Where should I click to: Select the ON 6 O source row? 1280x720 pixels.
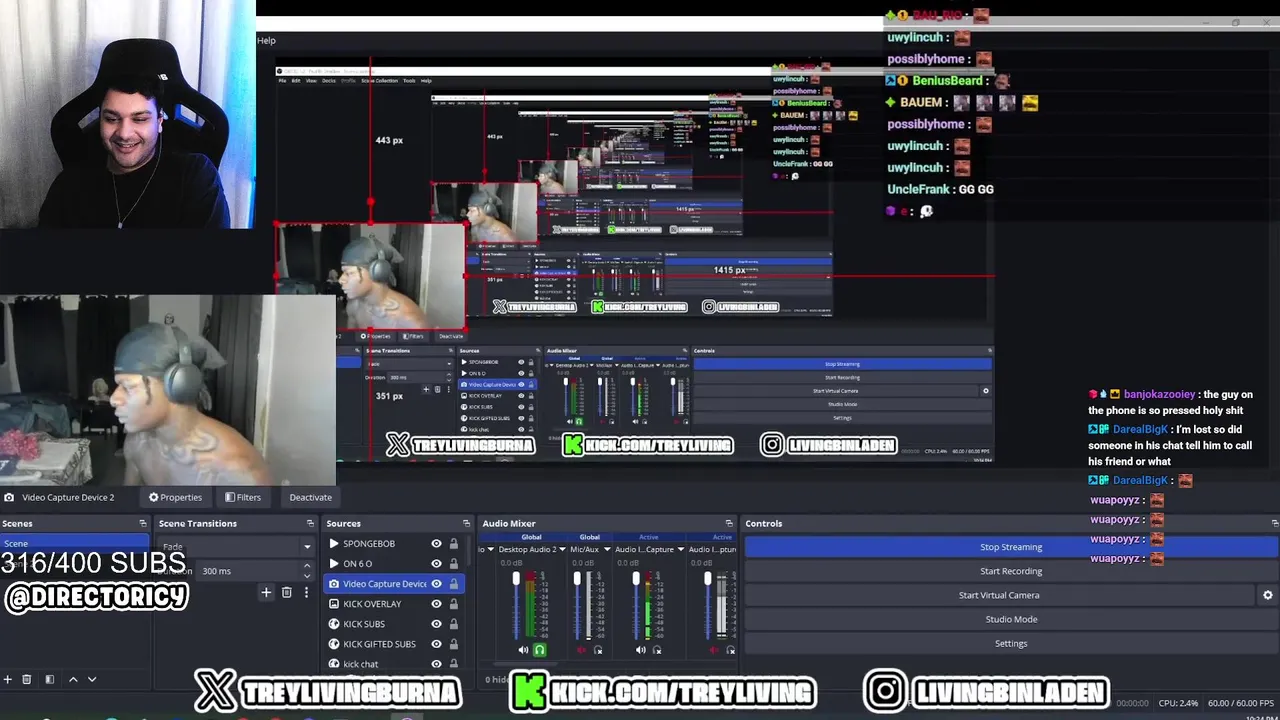click(394, 564)
